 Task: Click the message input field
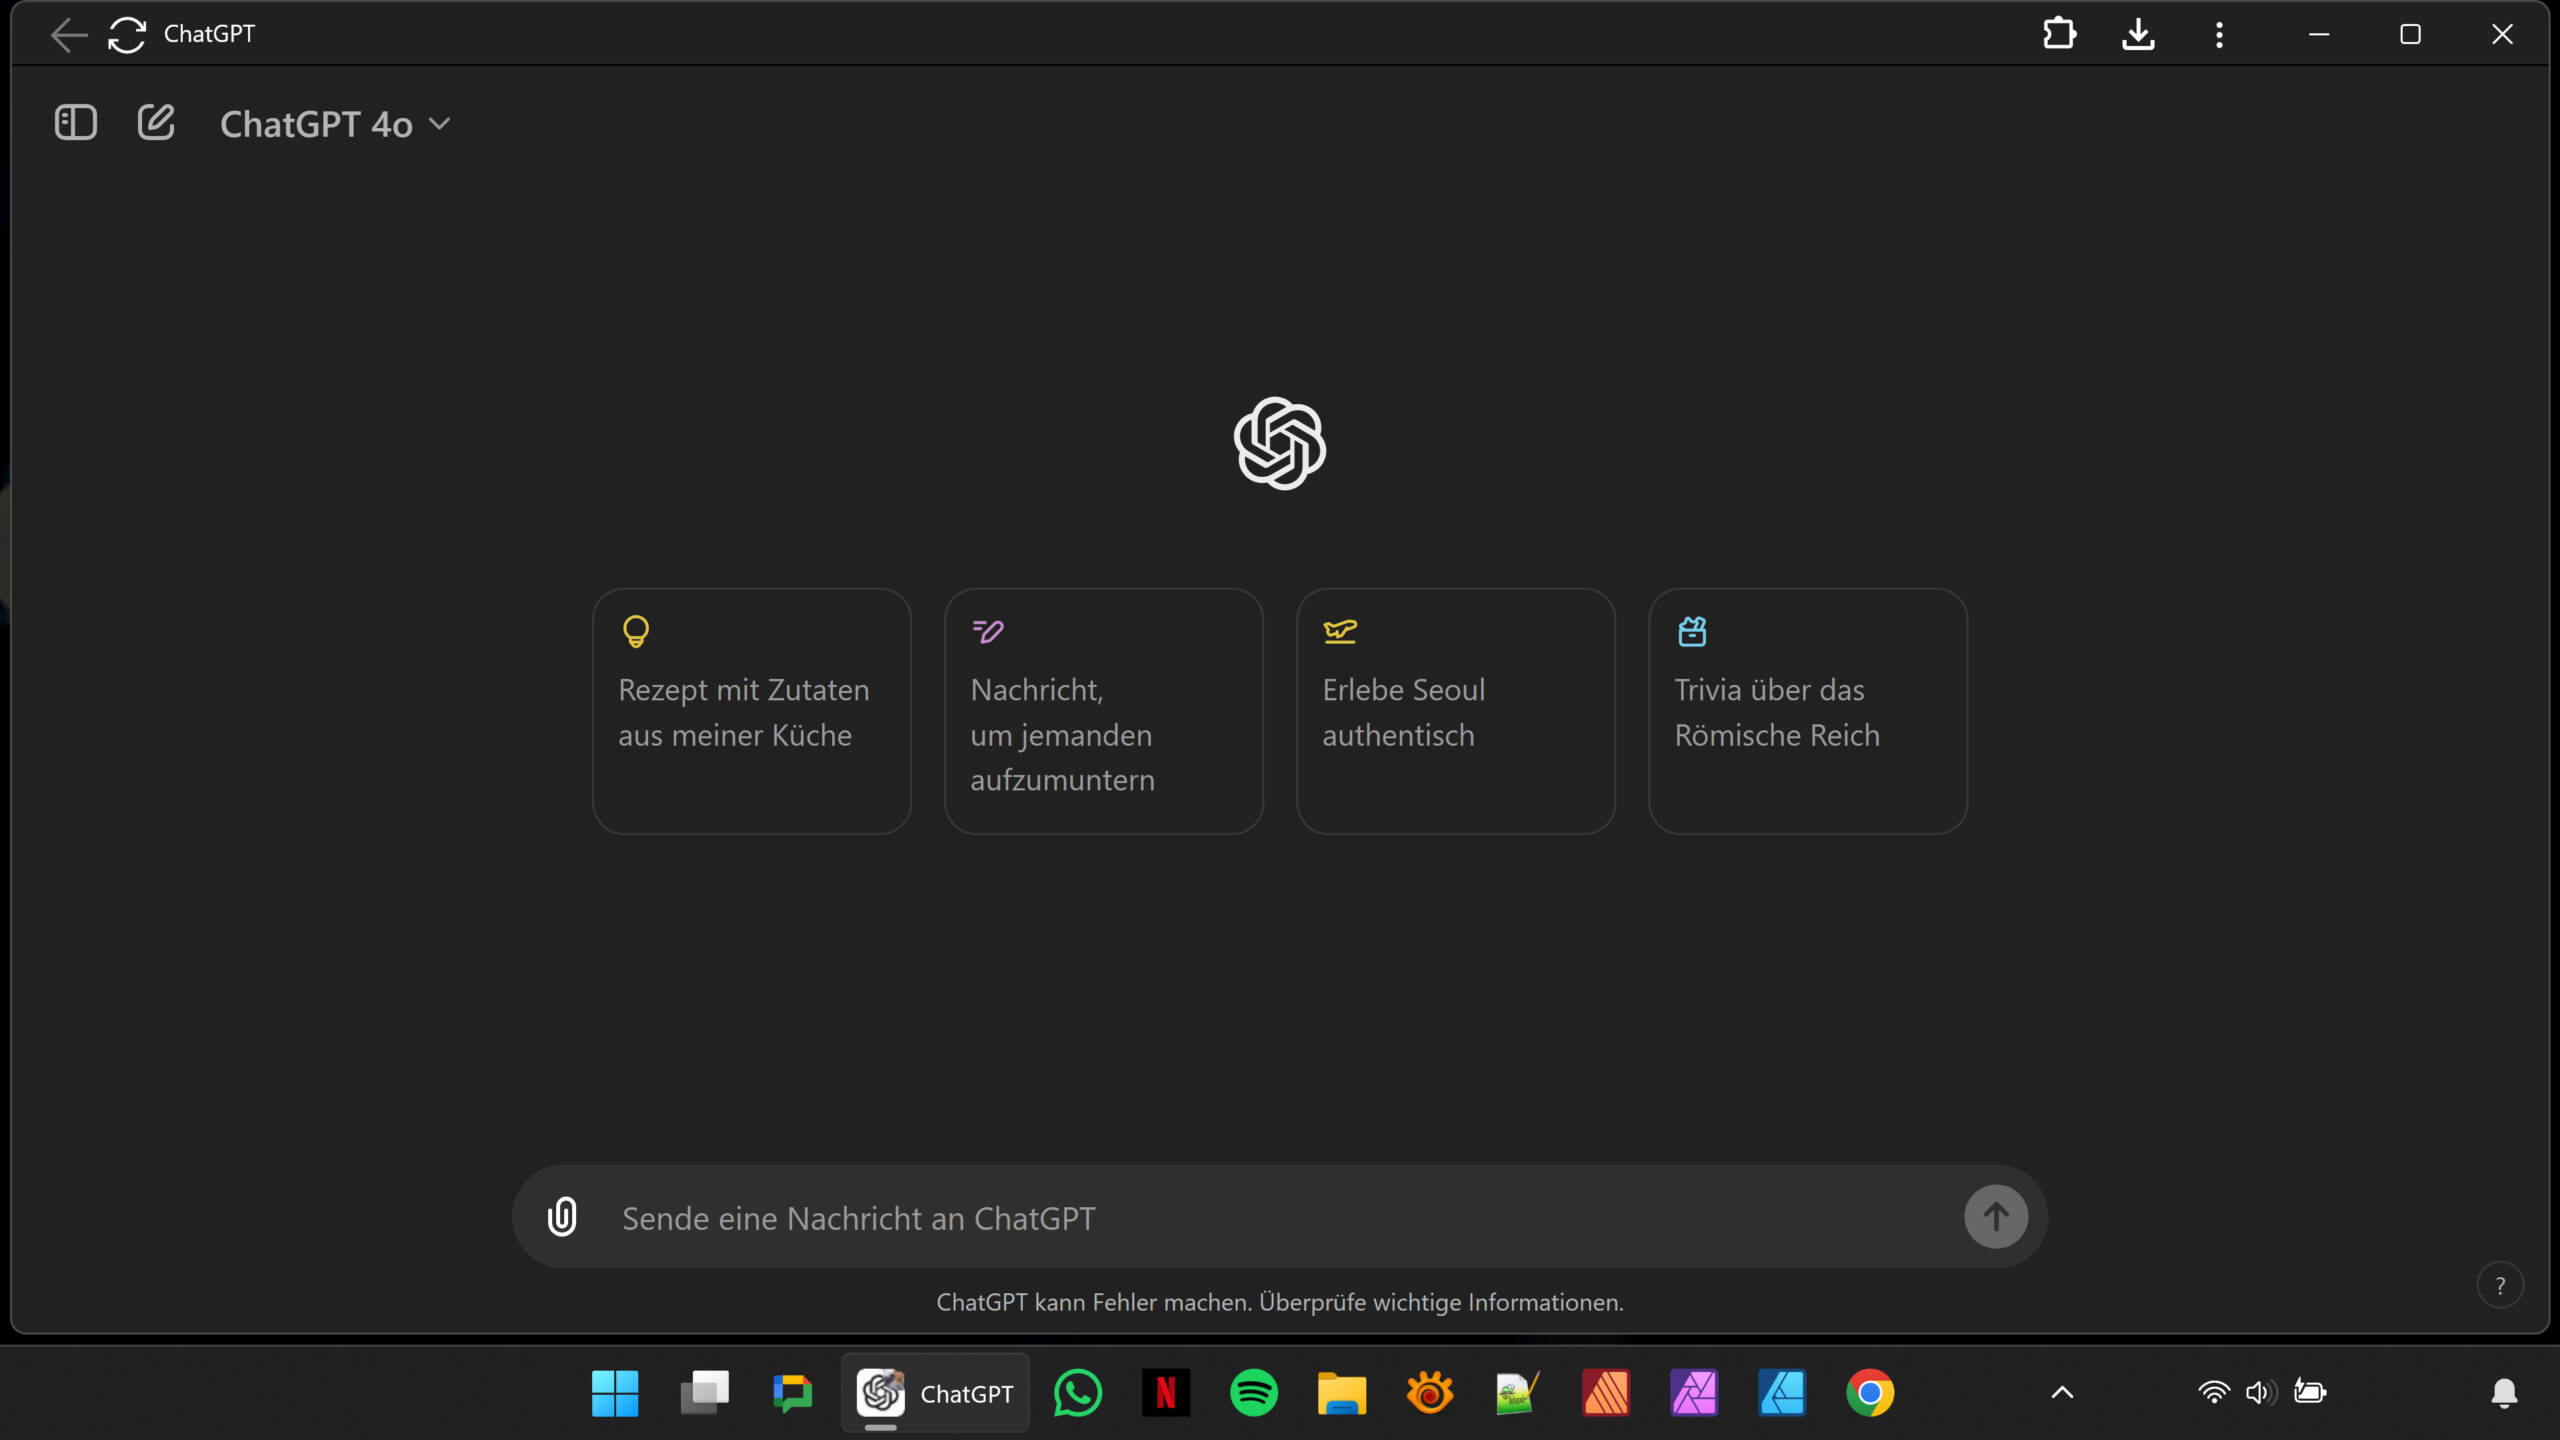click(x=1200, y=1217)
